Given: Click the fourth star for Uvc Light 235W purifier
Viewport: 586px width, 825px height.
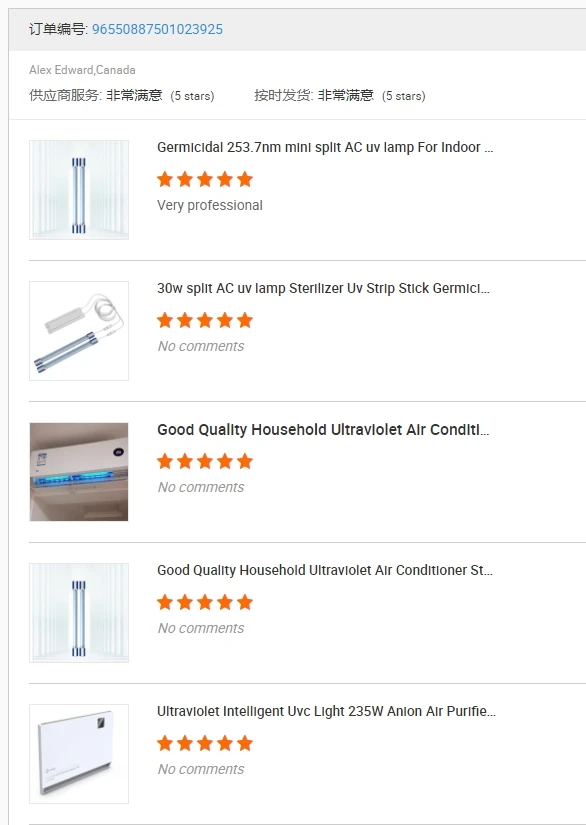Looking at the screenshot, I should click(x=224, y=743).
